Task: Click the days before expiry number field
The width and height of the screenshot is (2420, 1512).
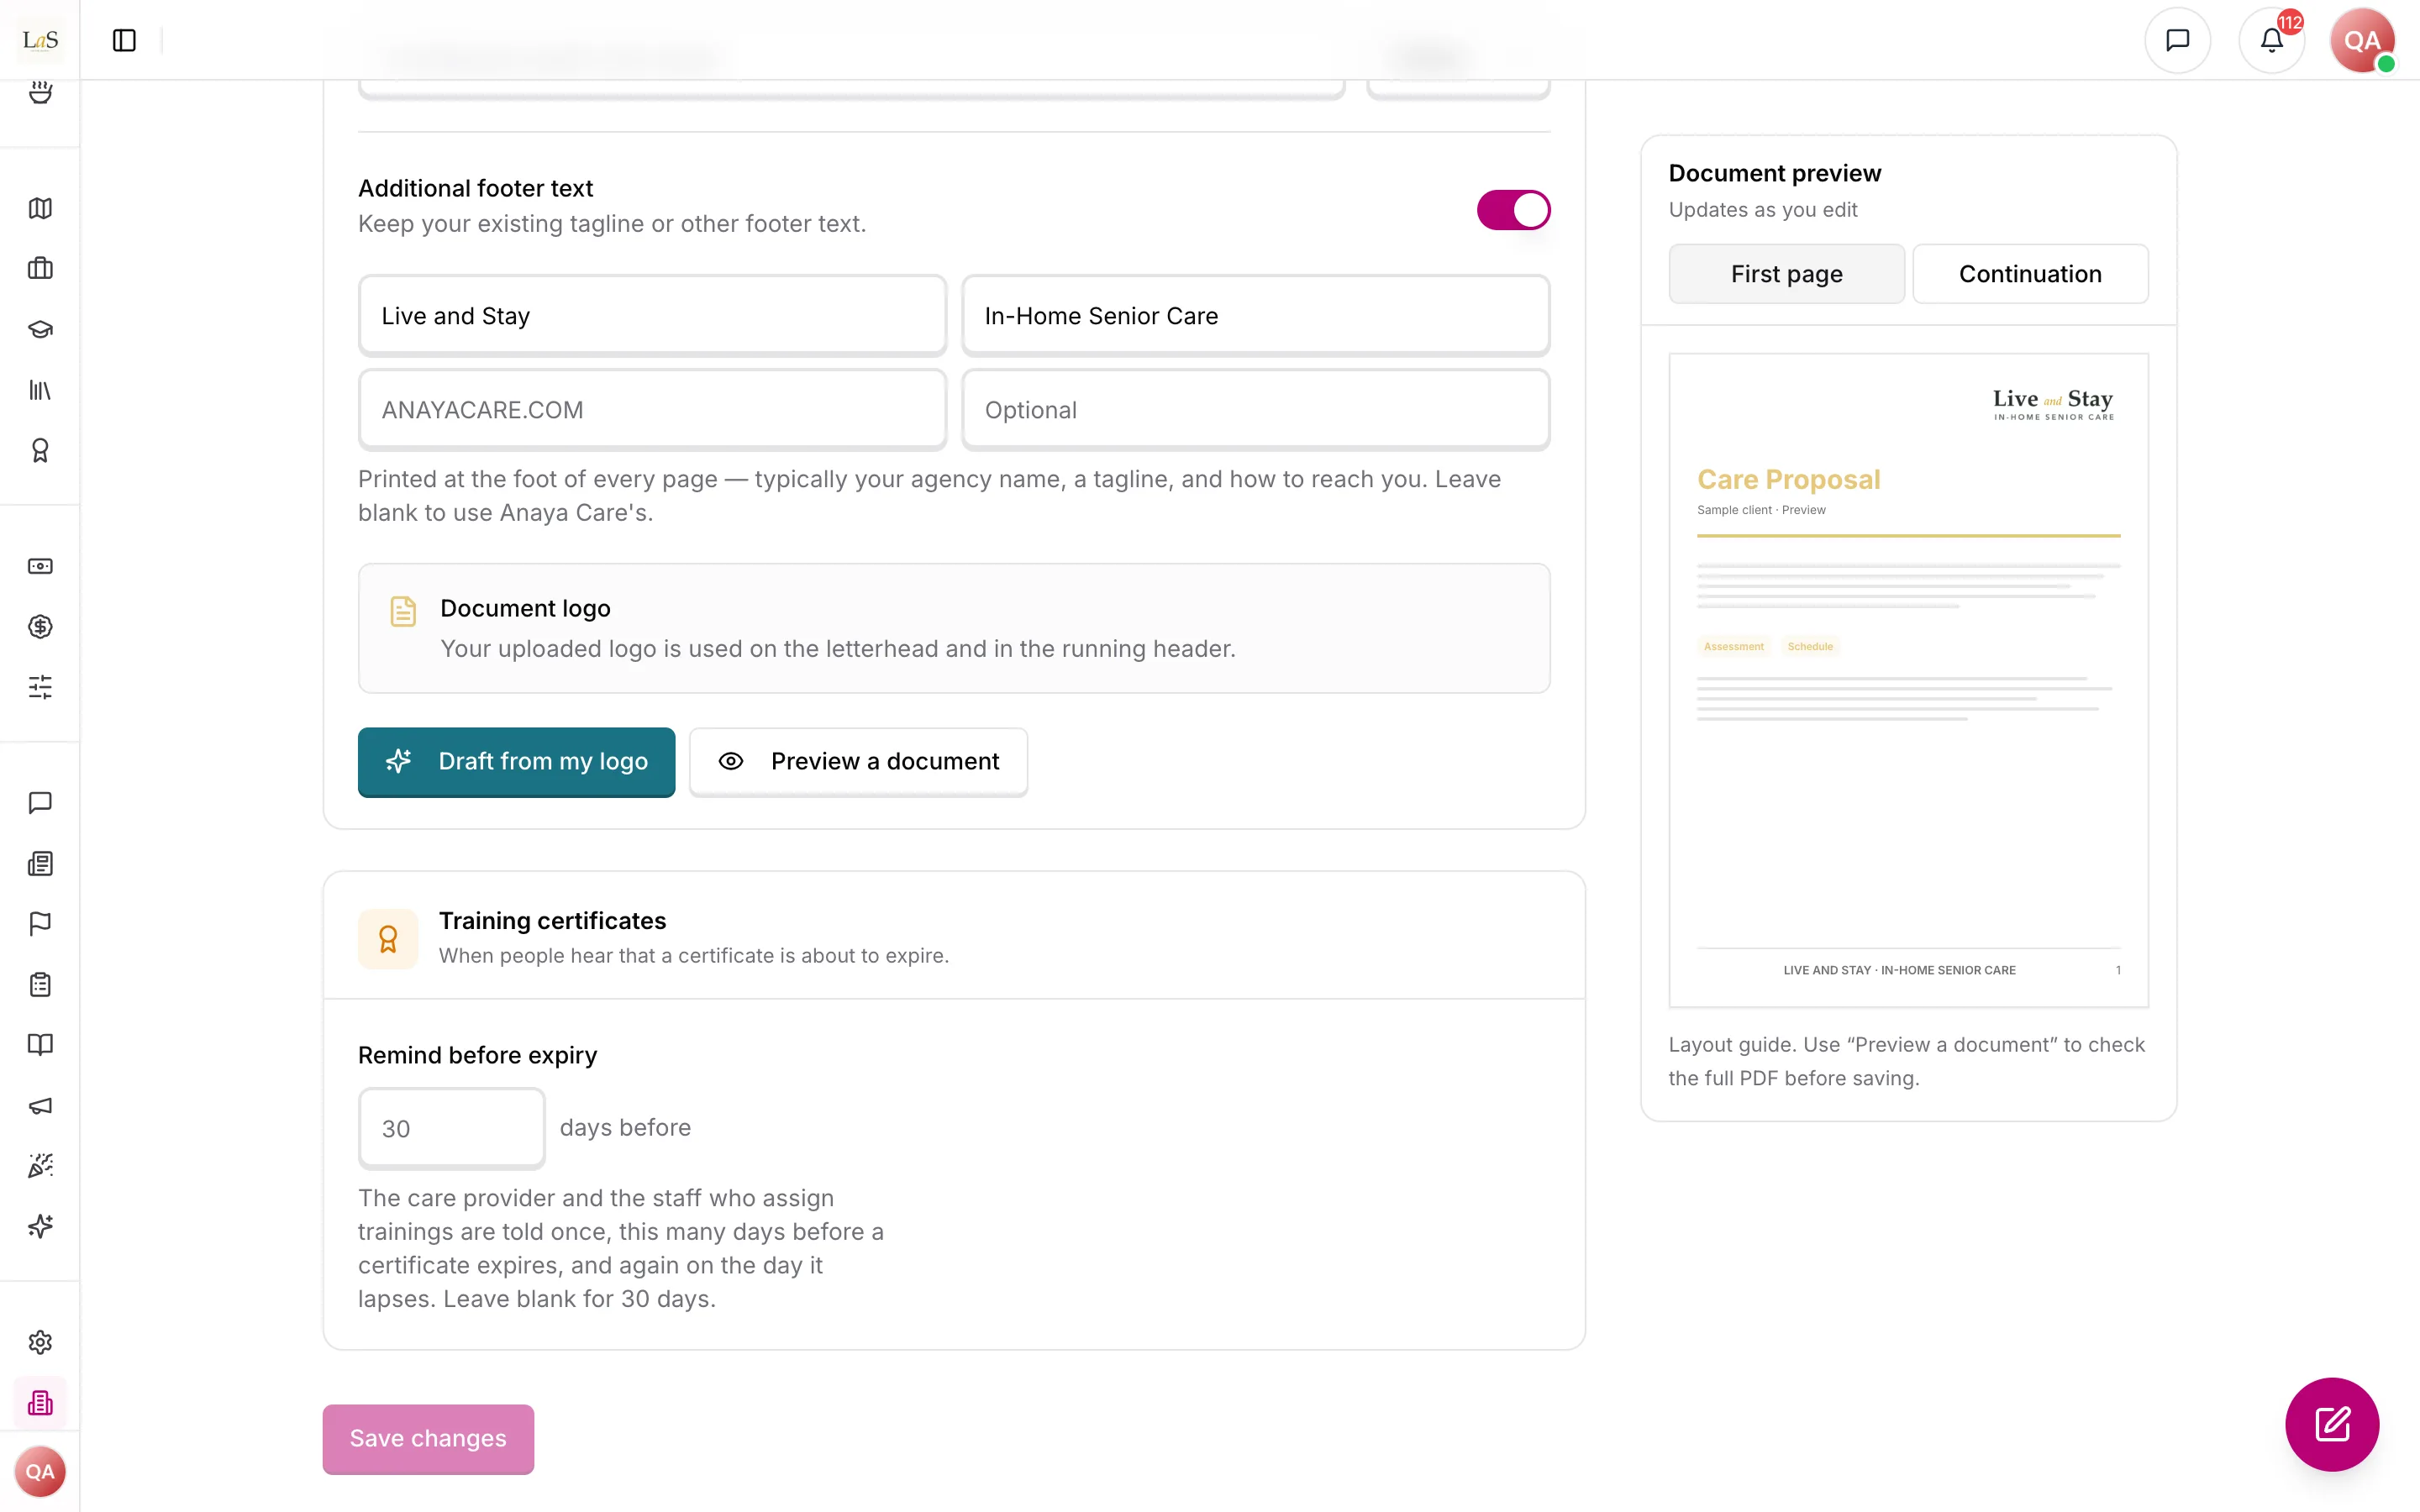Action: (x=452, y=1128)
